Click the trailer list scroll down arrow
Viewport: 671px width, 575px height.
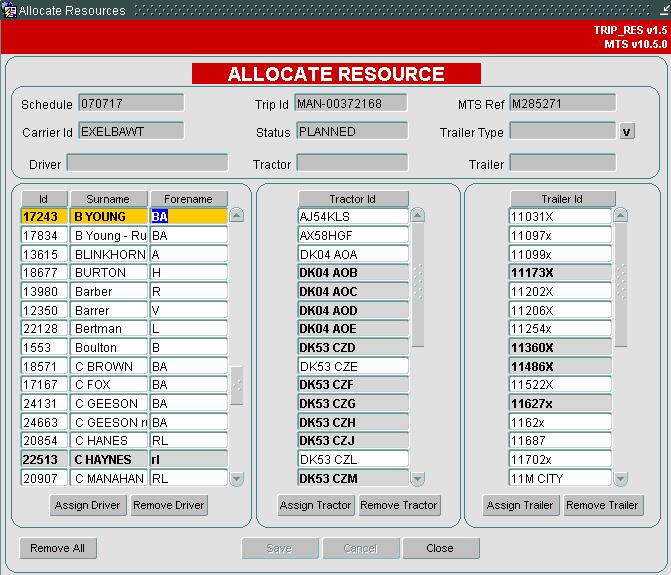pyautogui.click(x=621, y=478)
